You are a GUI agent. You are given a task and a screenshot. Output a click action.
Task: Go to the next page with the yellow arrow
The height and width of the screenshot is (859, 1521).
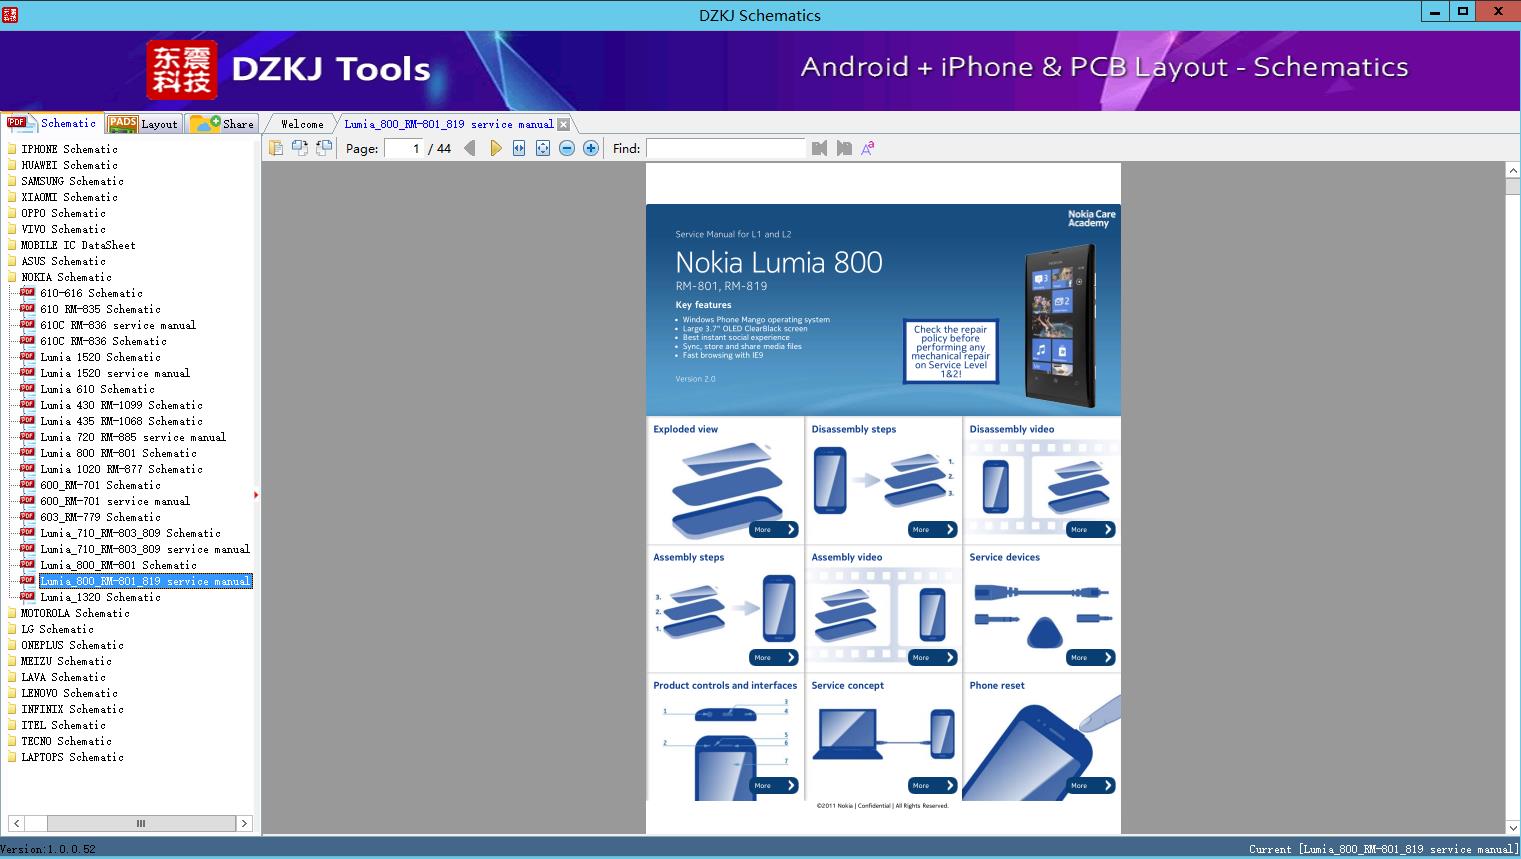[x=495, y=148]
